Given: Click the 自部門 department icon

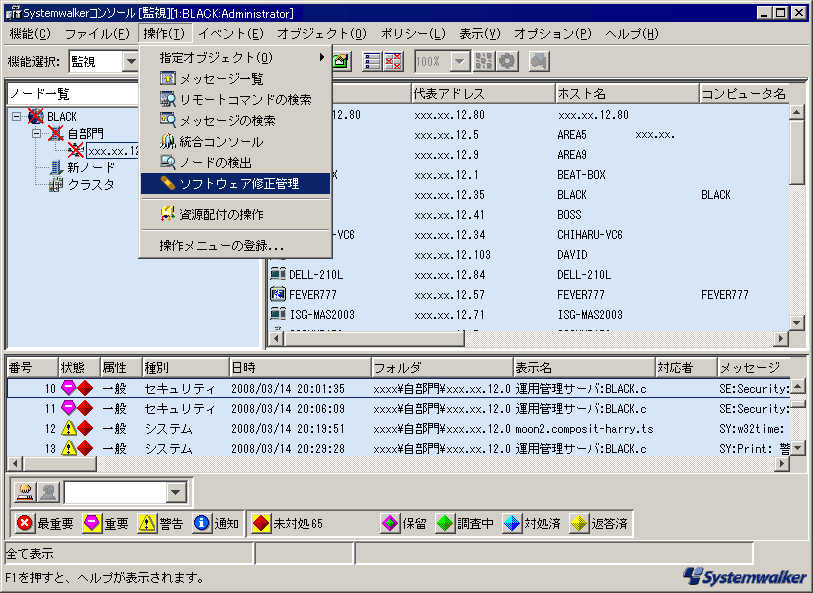Looking at the screenshot, I should tap(55, 134).
